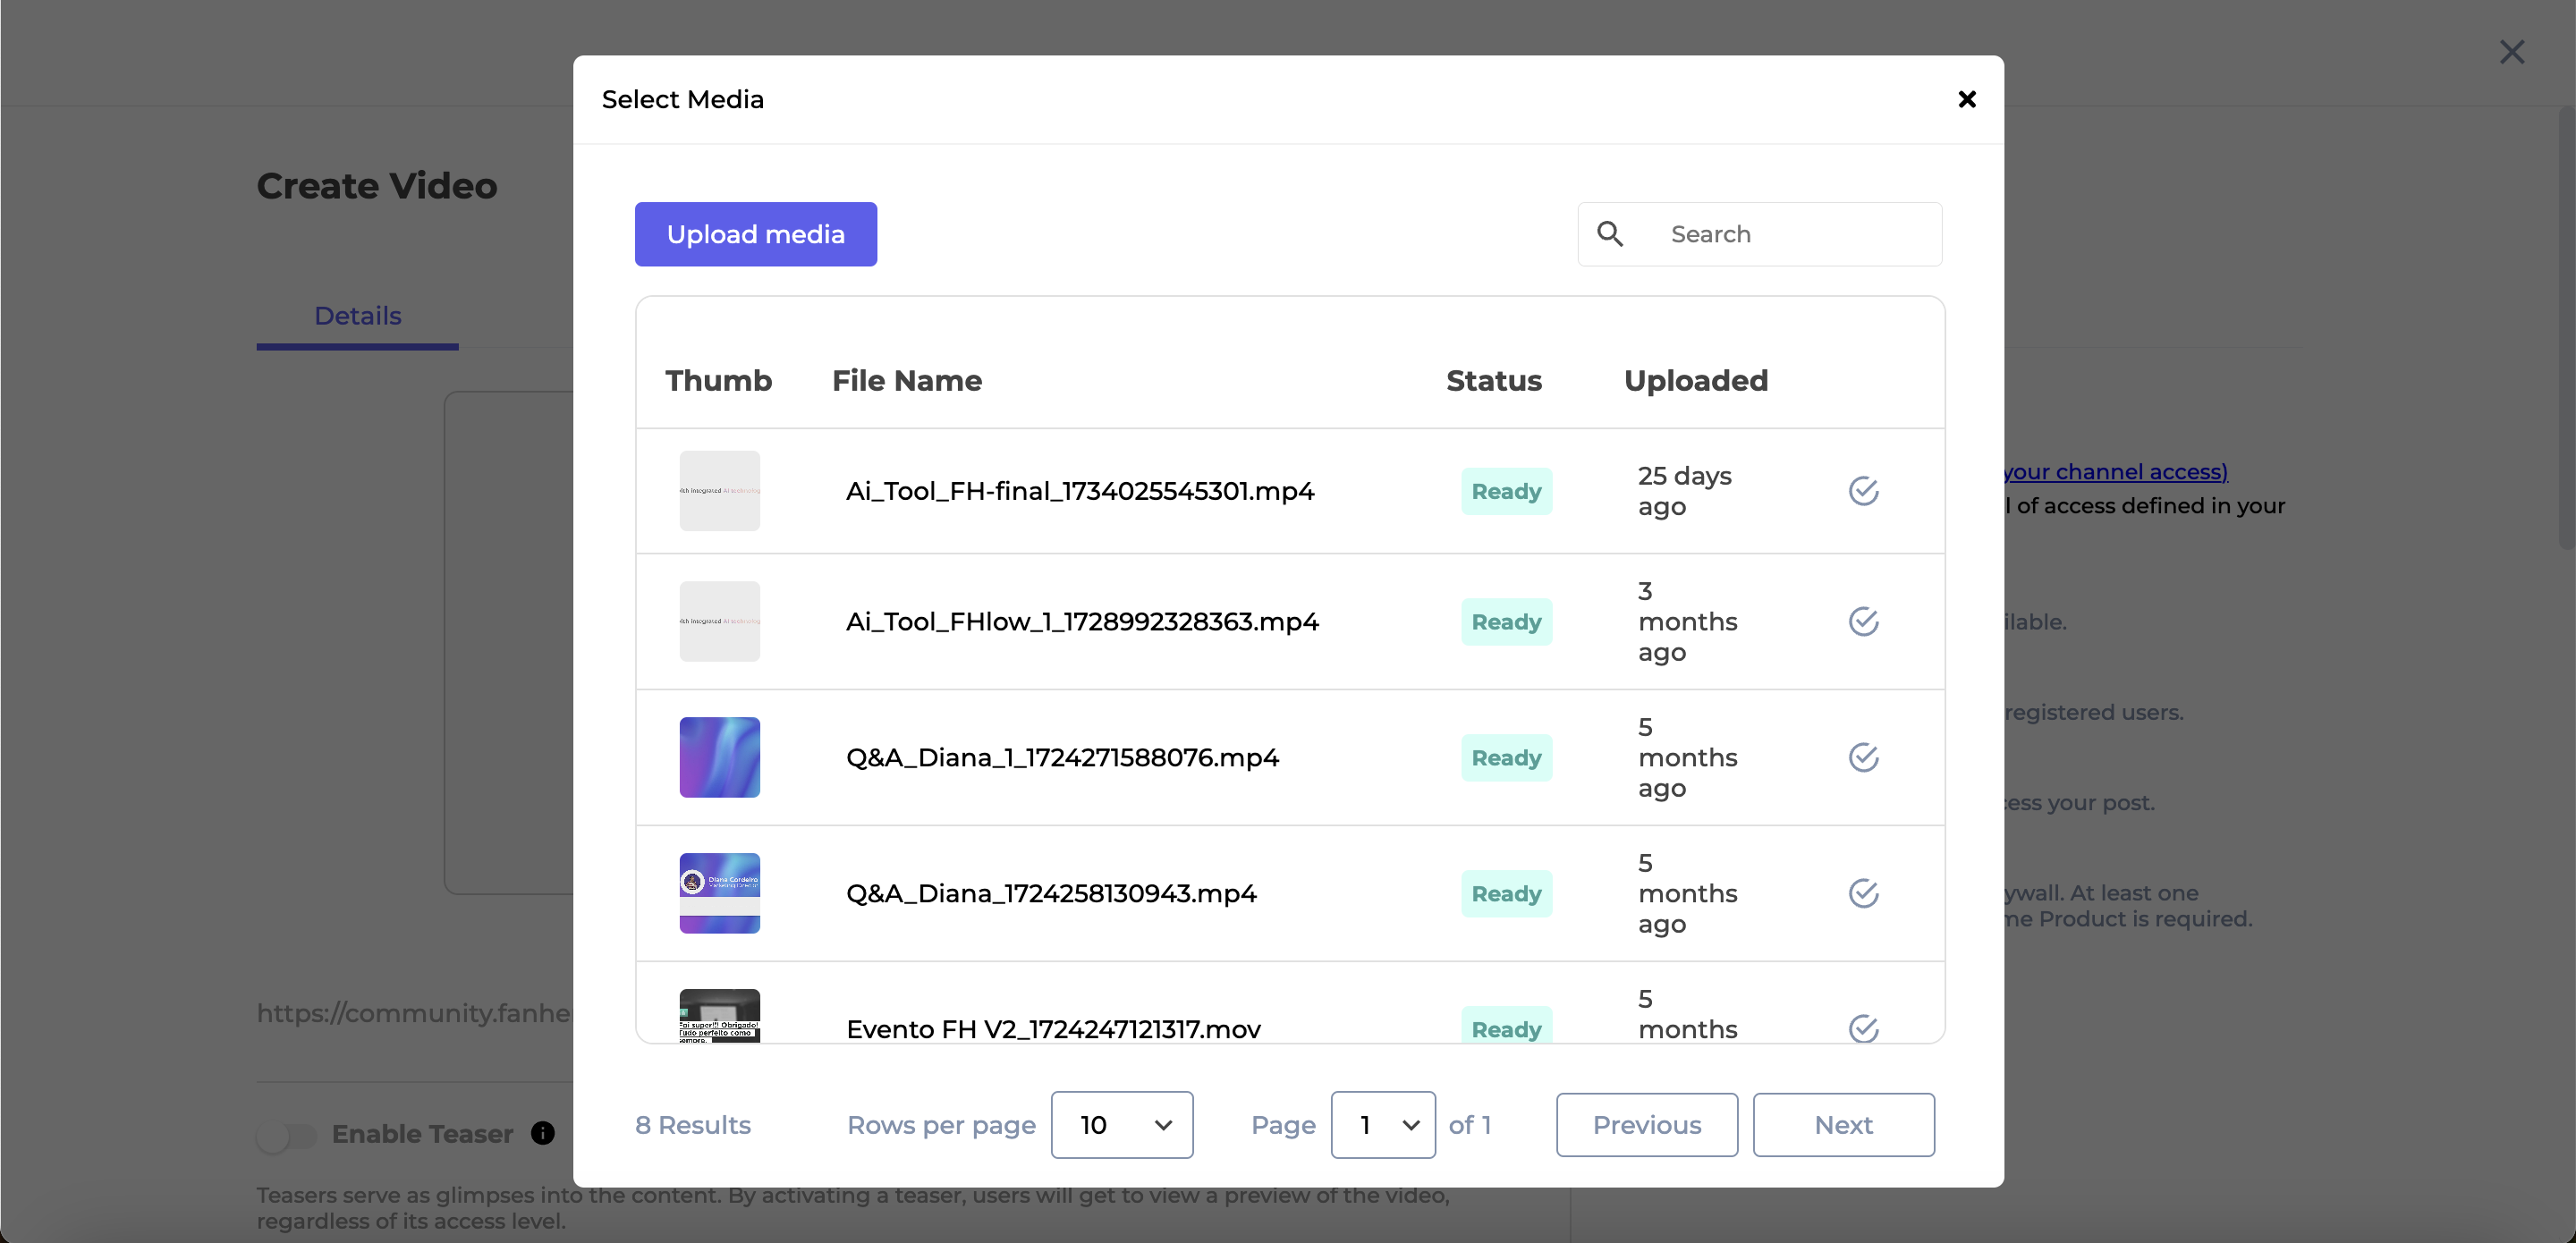Click Next page button
This screenshot has width=2576, height=1243.
[x=1843, y=1125]
